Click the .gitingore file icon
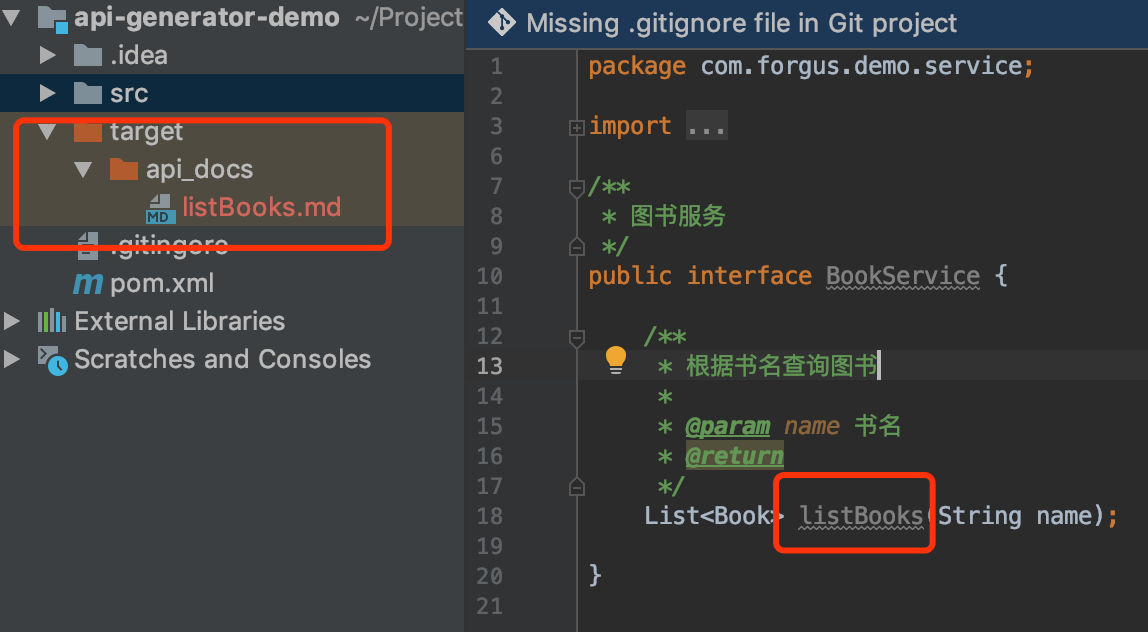This screenshot has height=632, width=1148. (88, 246)
